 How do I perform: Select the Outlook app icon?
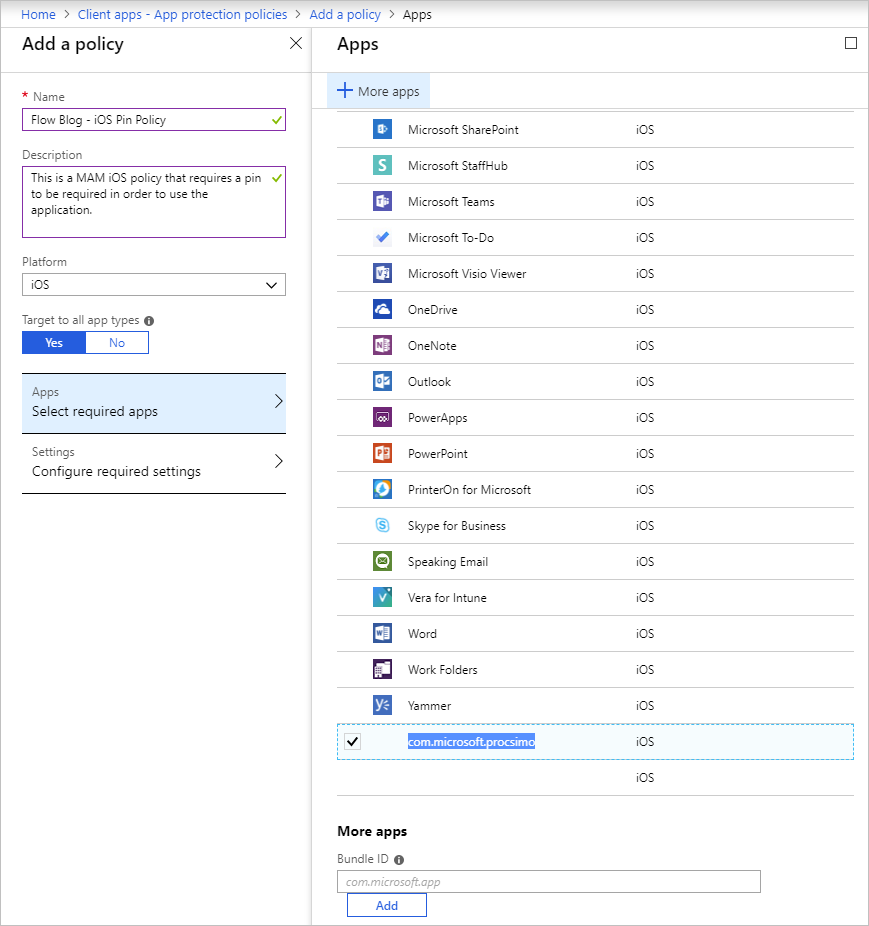(381, 382)
